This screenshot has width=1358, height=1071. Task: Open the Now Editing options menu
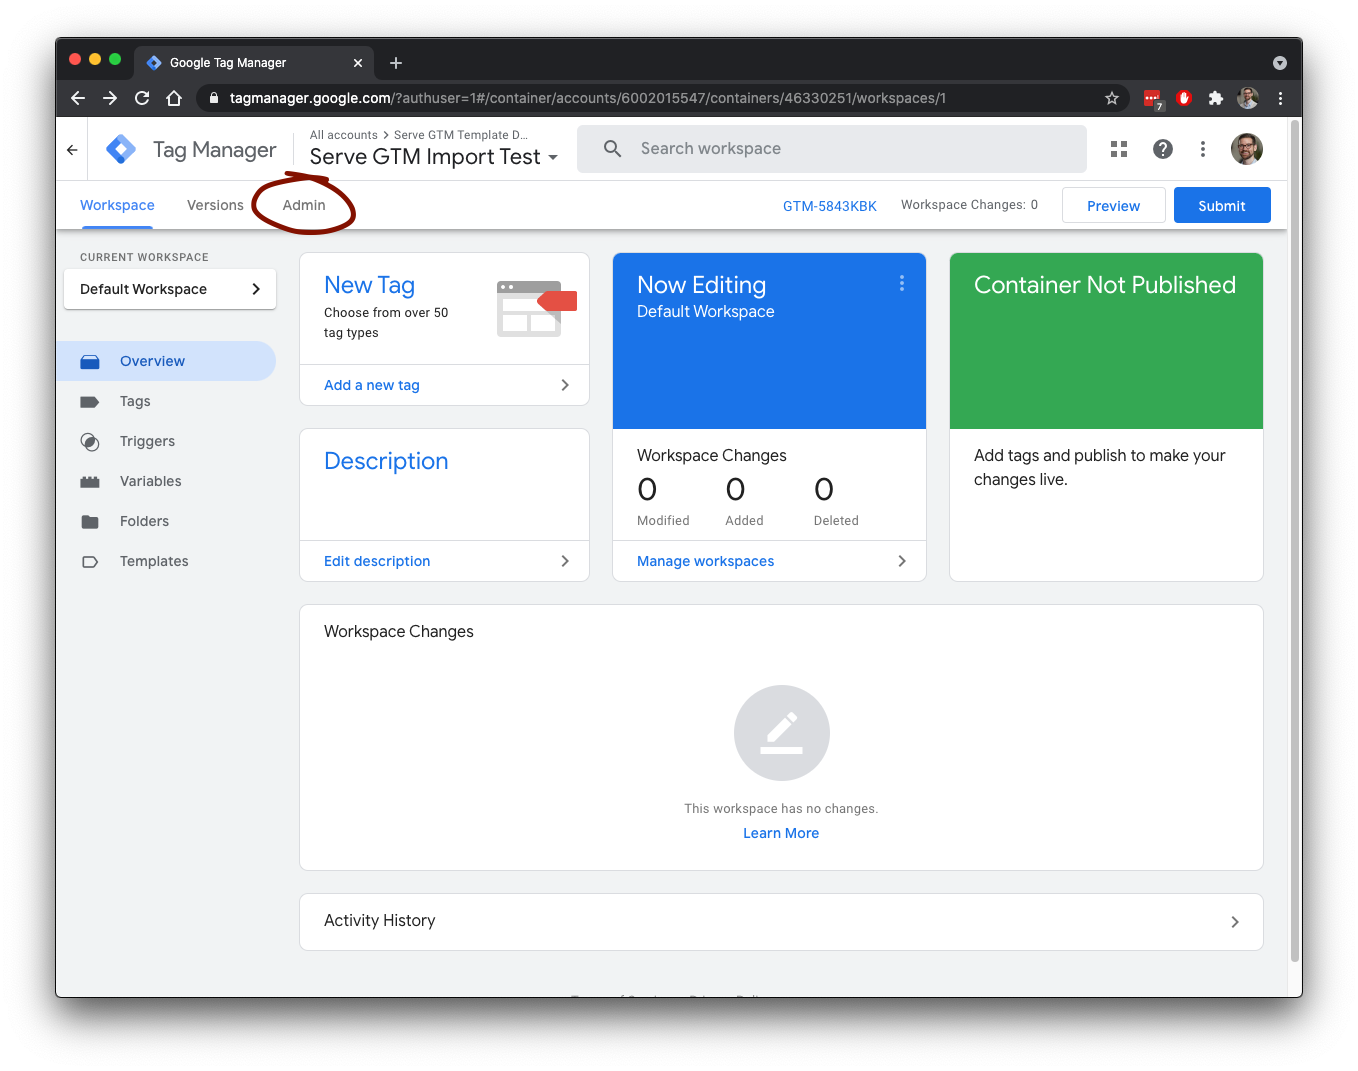(x=901, y=283)
